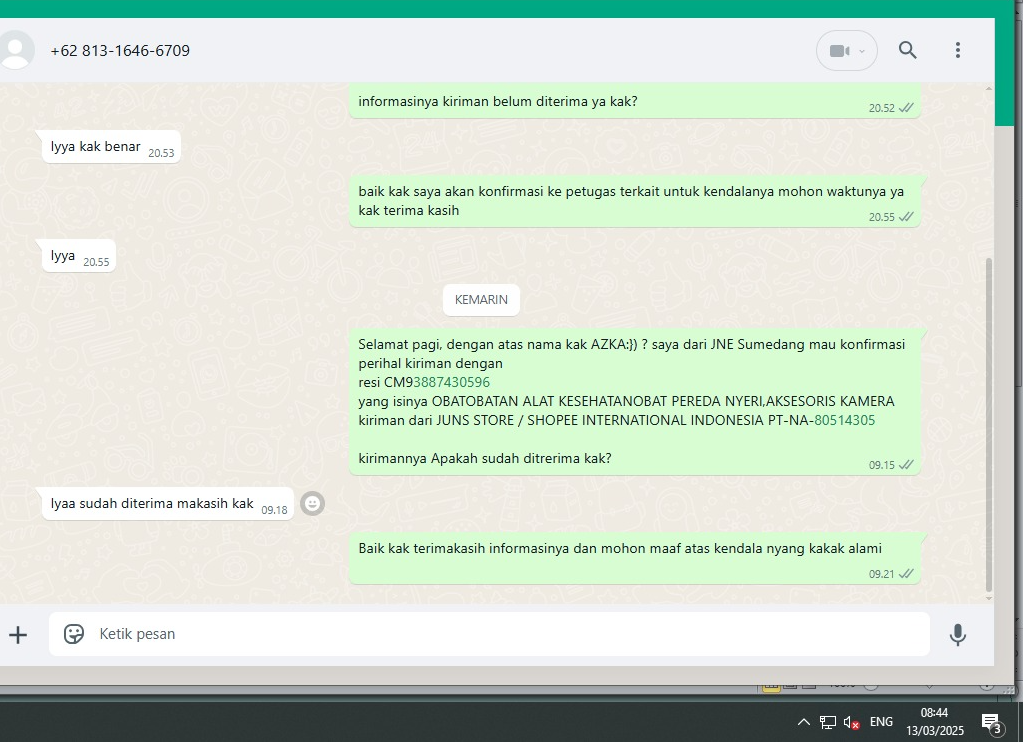
Task: Open the network status tray icon
Action: point(828,722)
